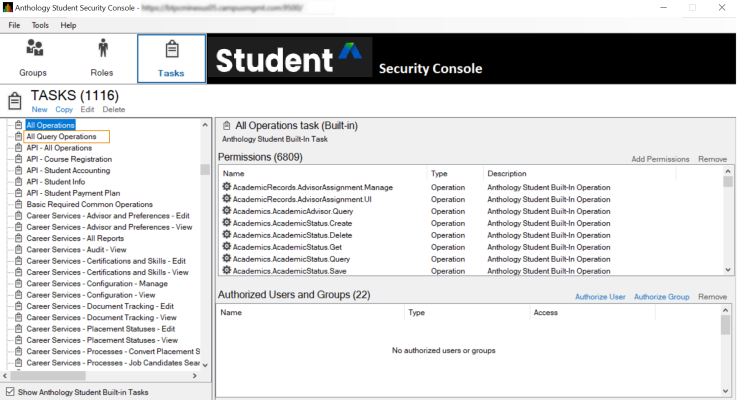This screenshot has width=739, height=400.
Task: Open the File menu
Action: click(14, 25)
